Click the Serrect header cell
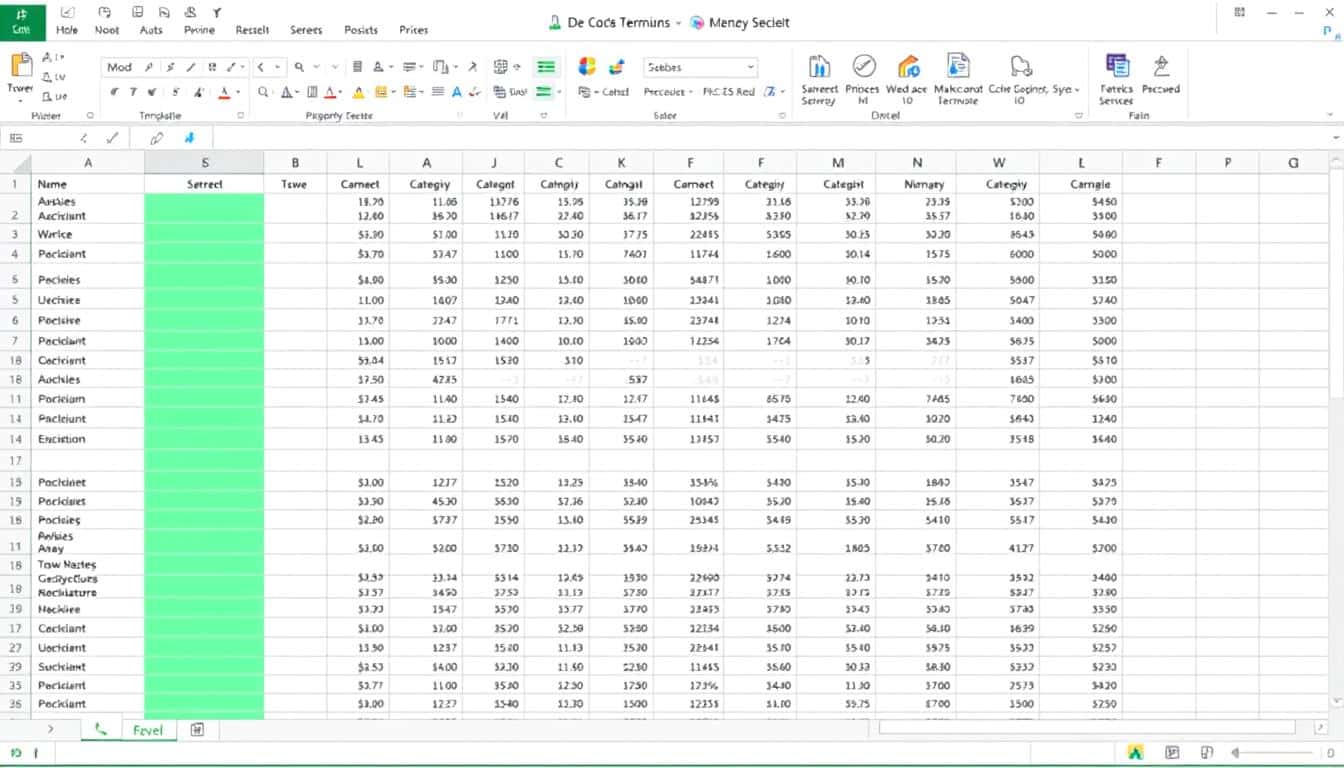This screenshot has height=768, width=1344. 204,184
